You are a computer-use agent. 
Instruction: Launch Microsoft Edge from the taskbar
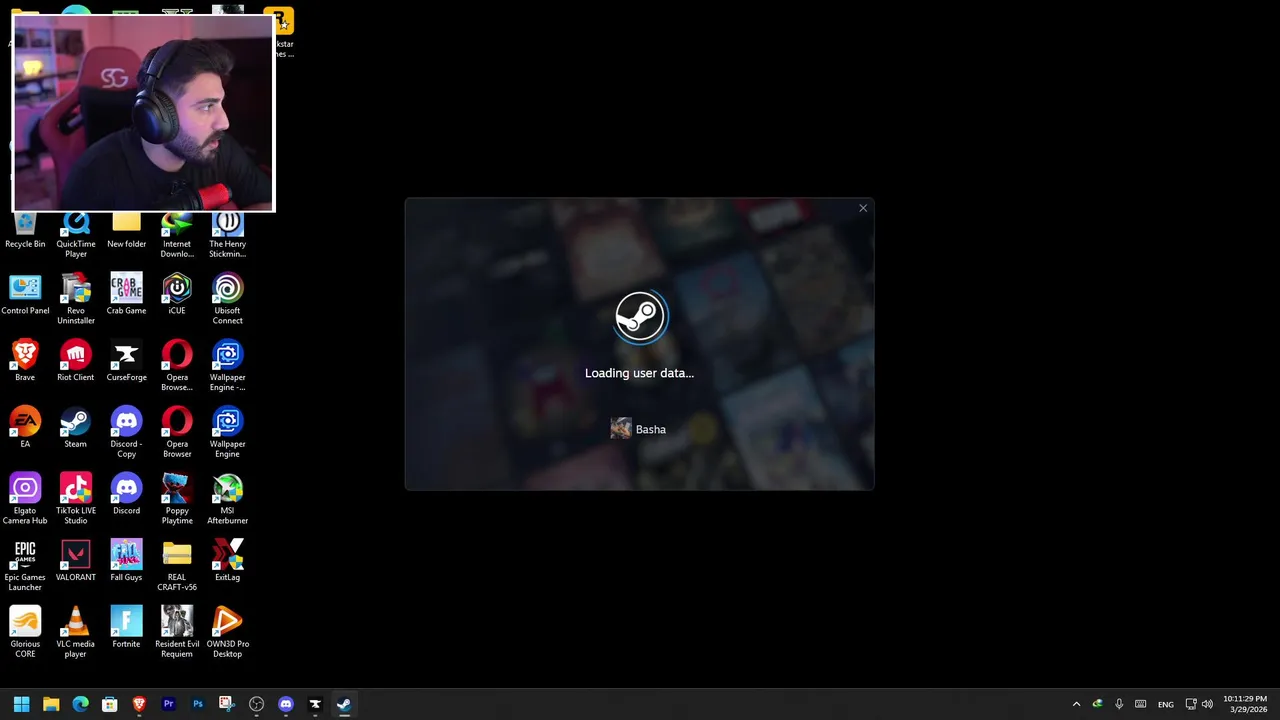coord(80,704)
